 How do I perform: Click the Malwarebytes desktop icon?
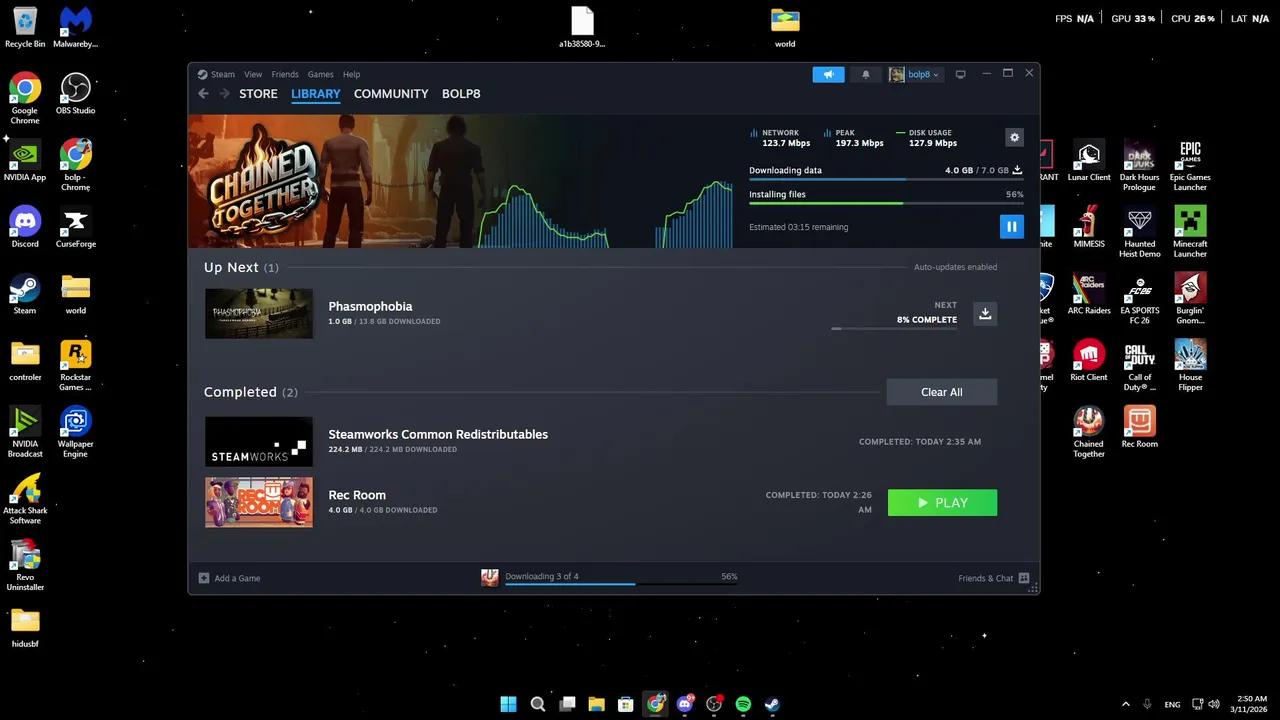click(x=75, y=28)
